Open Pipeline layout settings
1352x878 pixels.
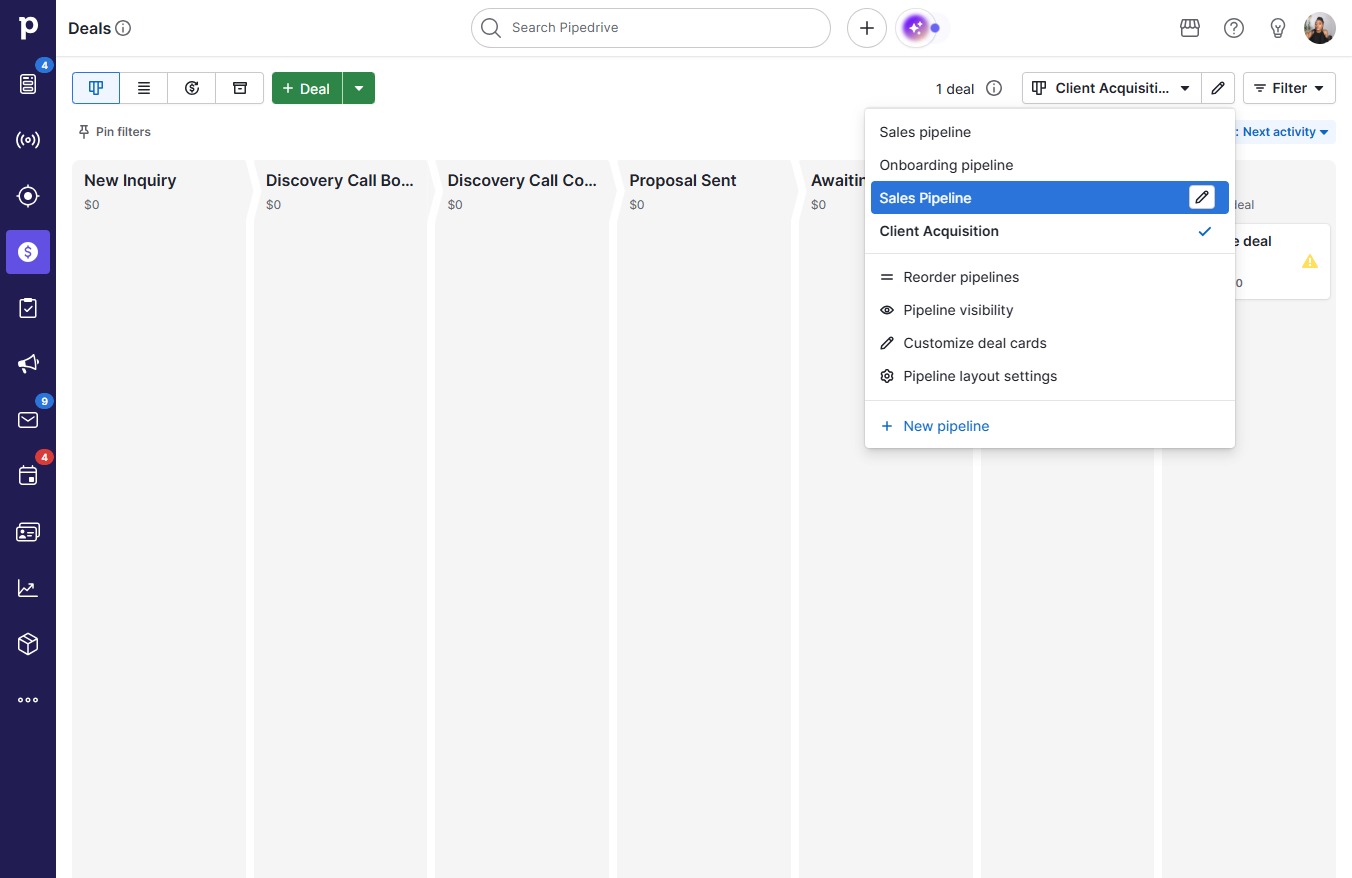click(x=1050, y=376)
